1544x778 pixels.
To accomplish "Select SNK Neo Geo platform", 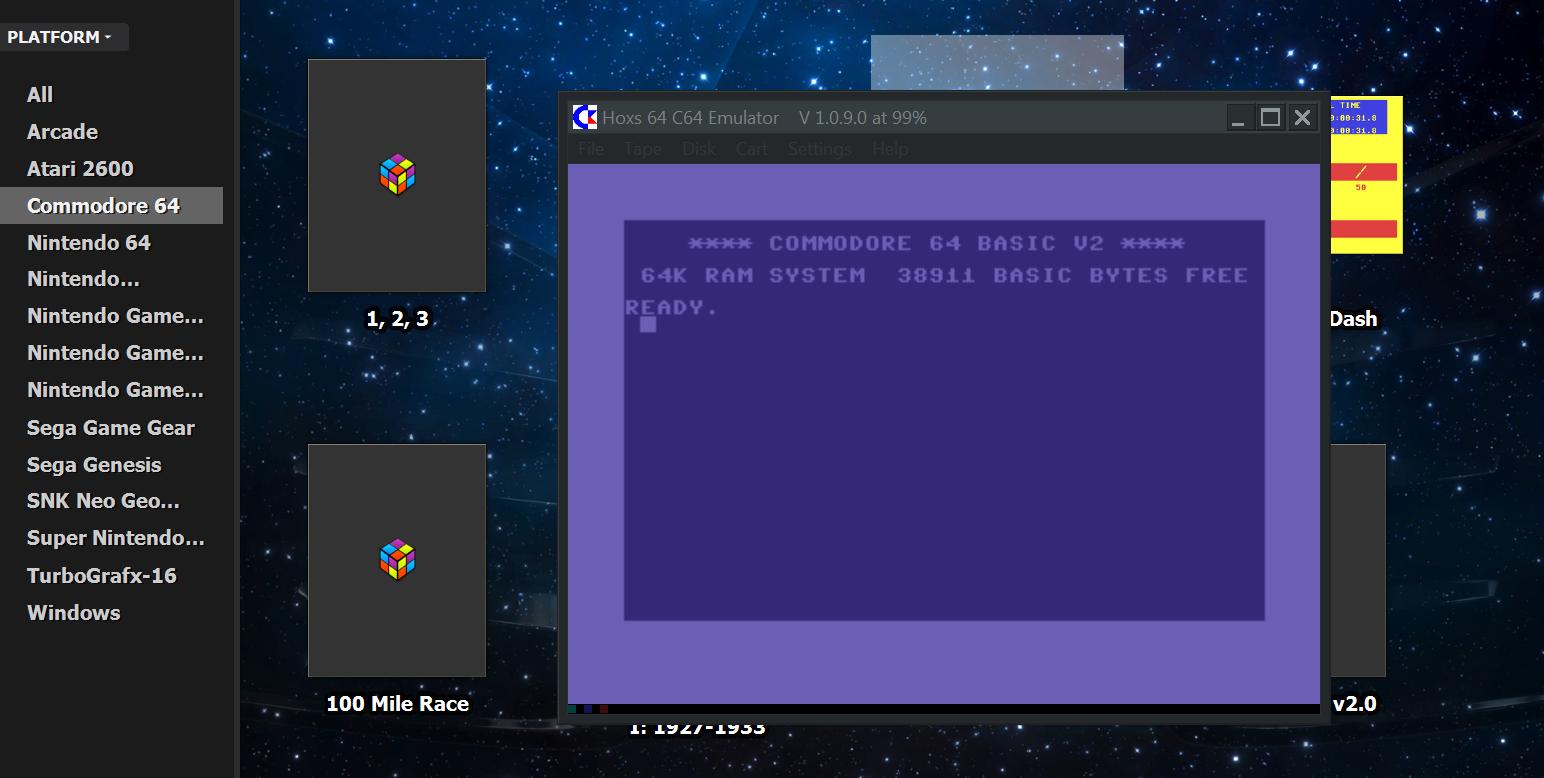I will point(103,501).
